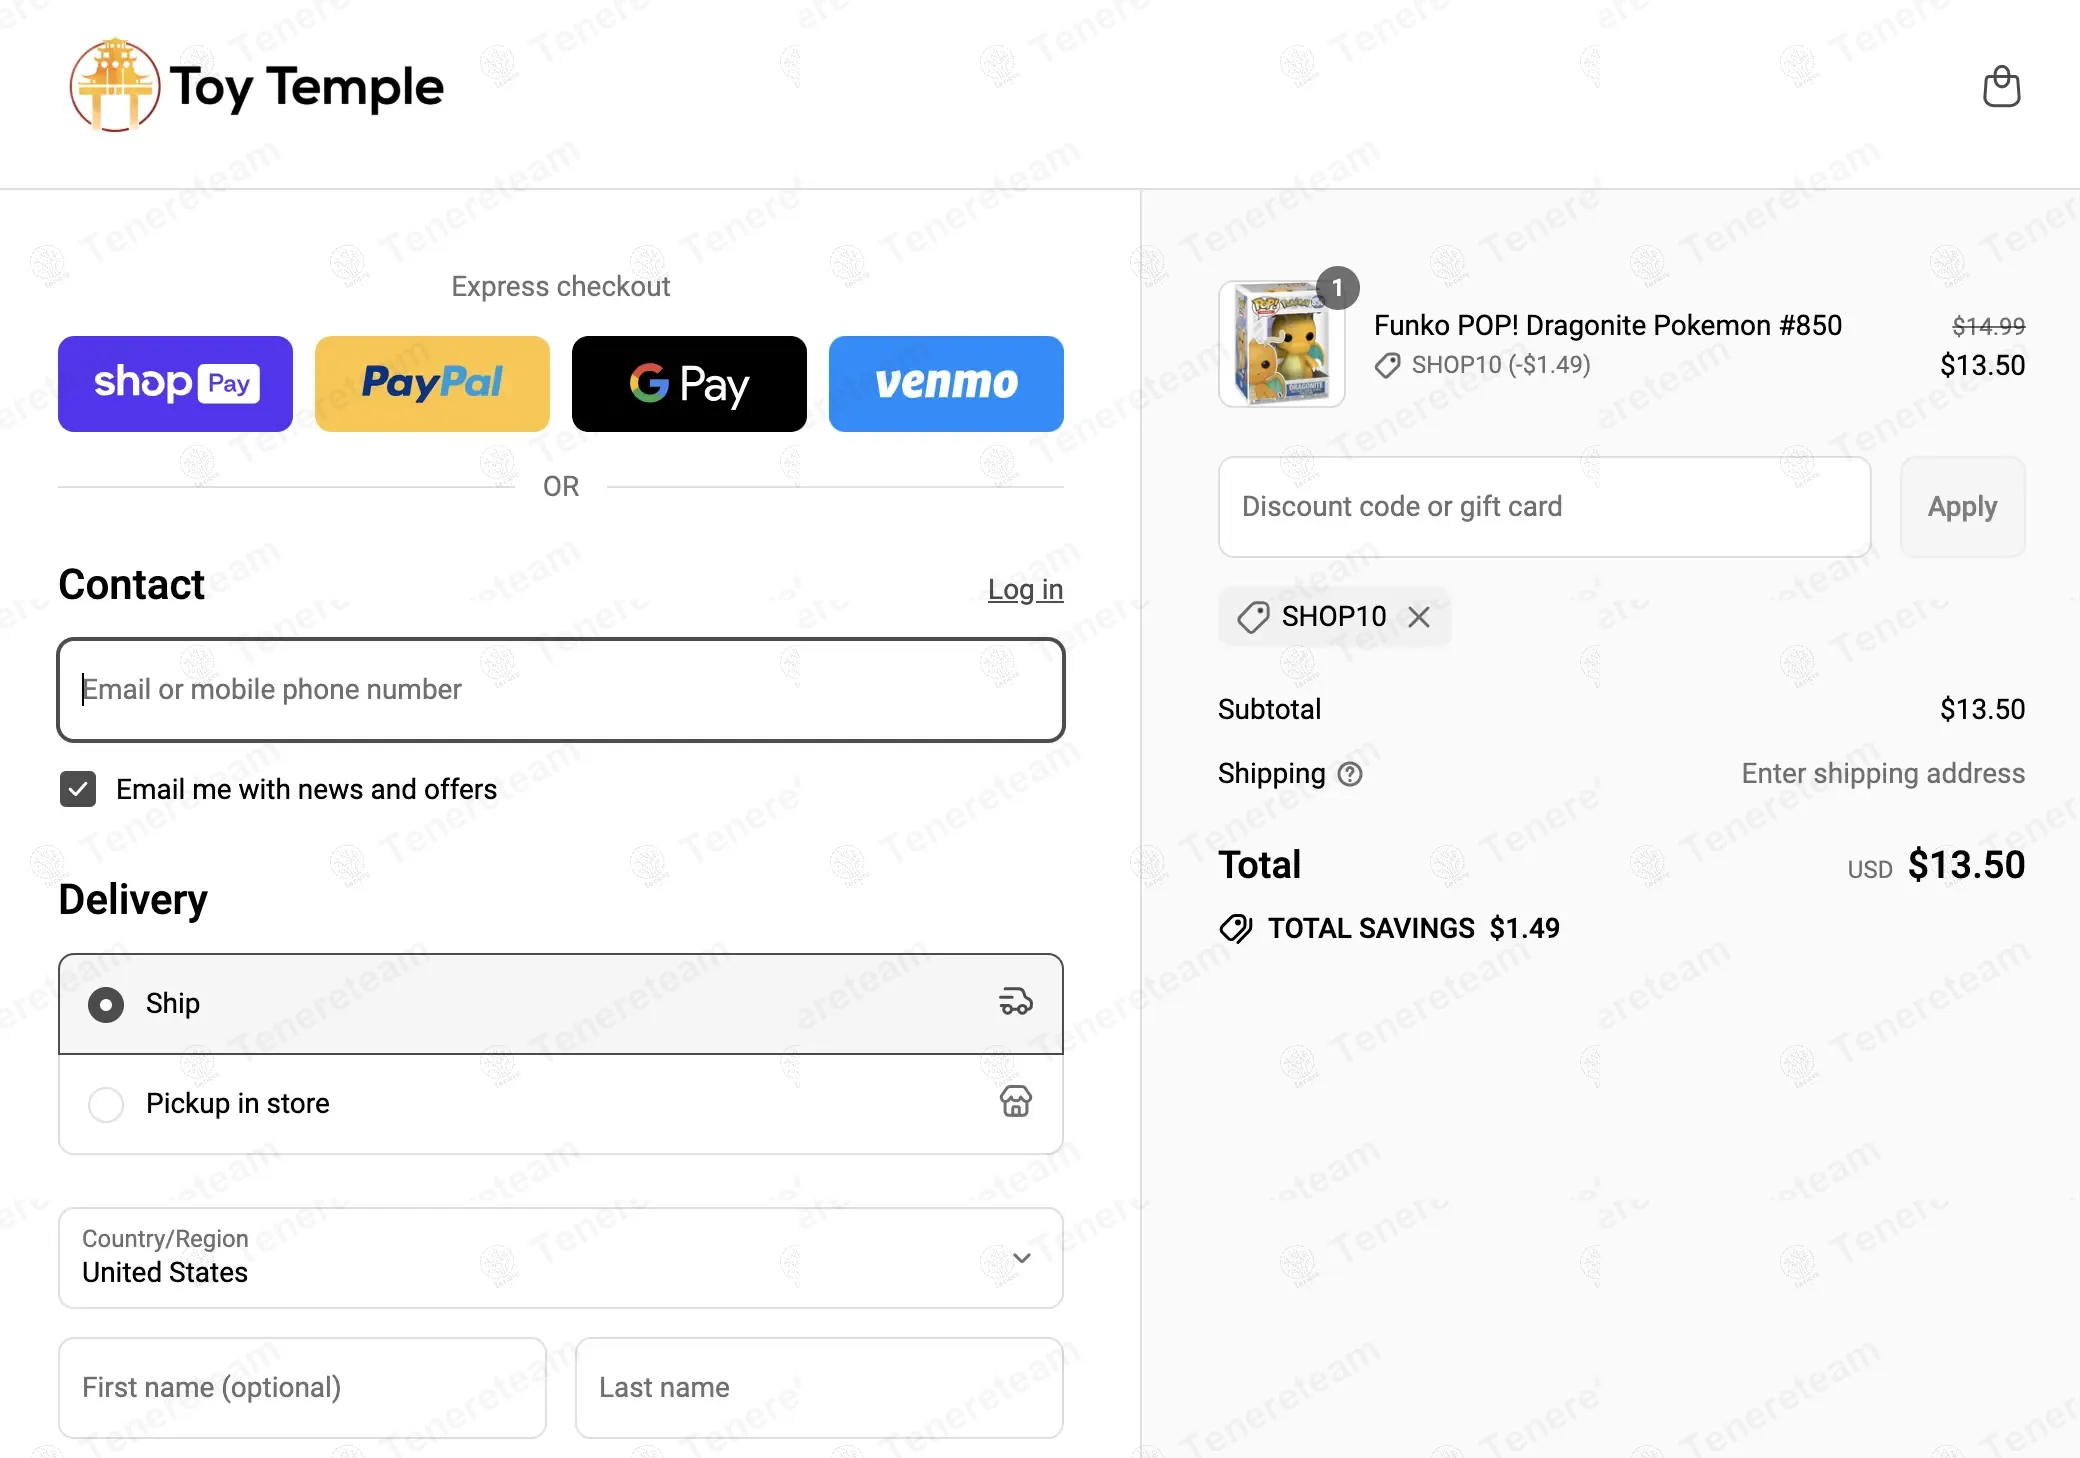Select Pickup in store option
The width and height of the screenshot is (2080, 1458).
(x=106, y=1104)
